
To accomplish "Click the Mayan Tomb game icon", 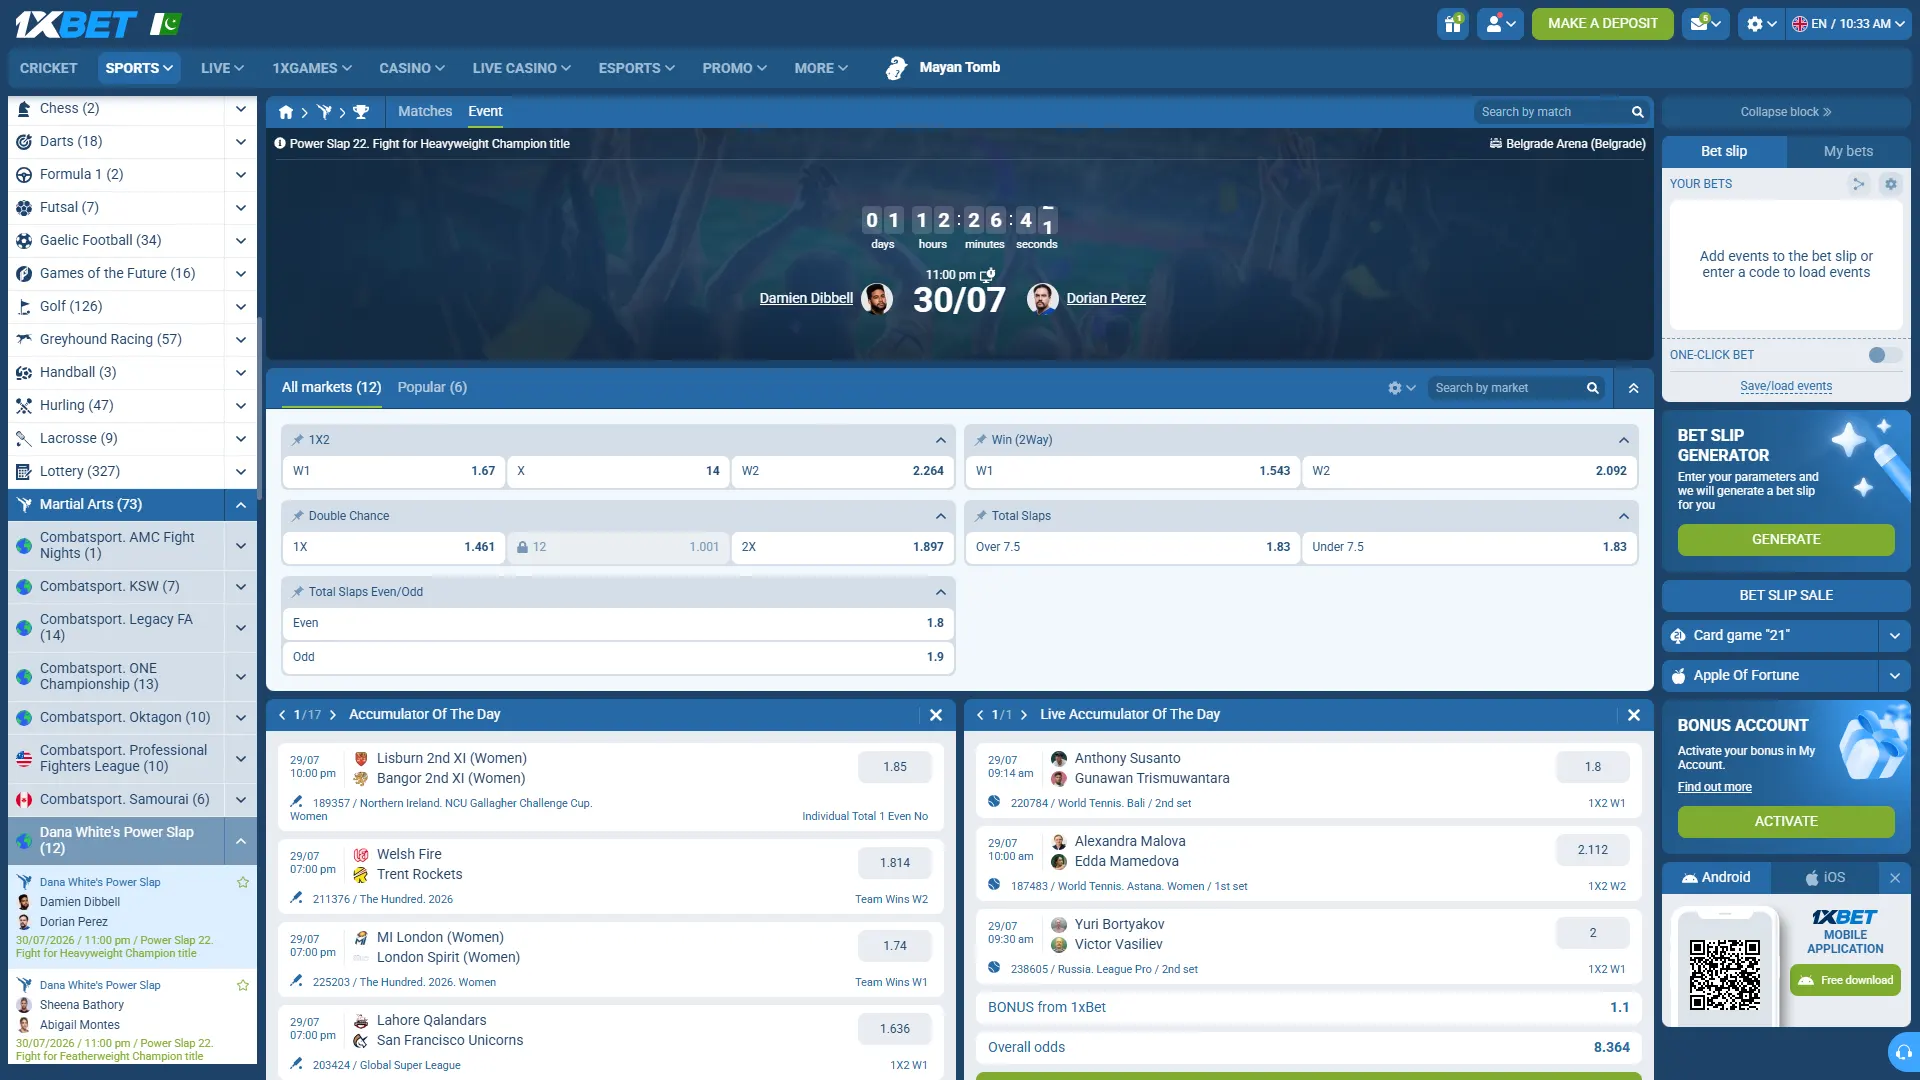I will point(896,68).
